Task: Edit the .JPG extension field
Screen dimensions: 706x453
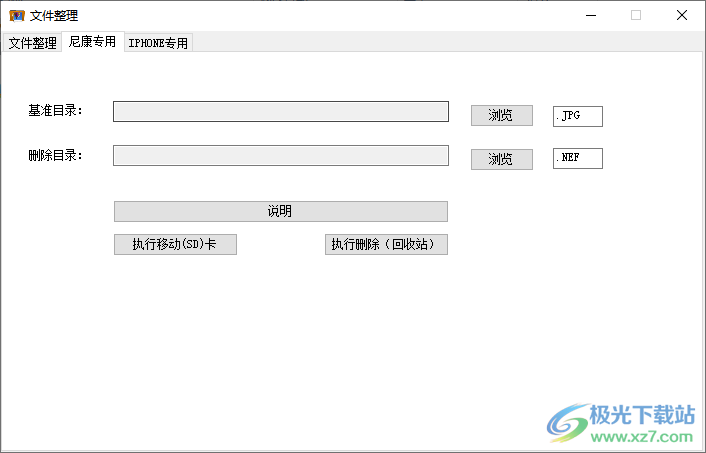Action: (578, 116)
